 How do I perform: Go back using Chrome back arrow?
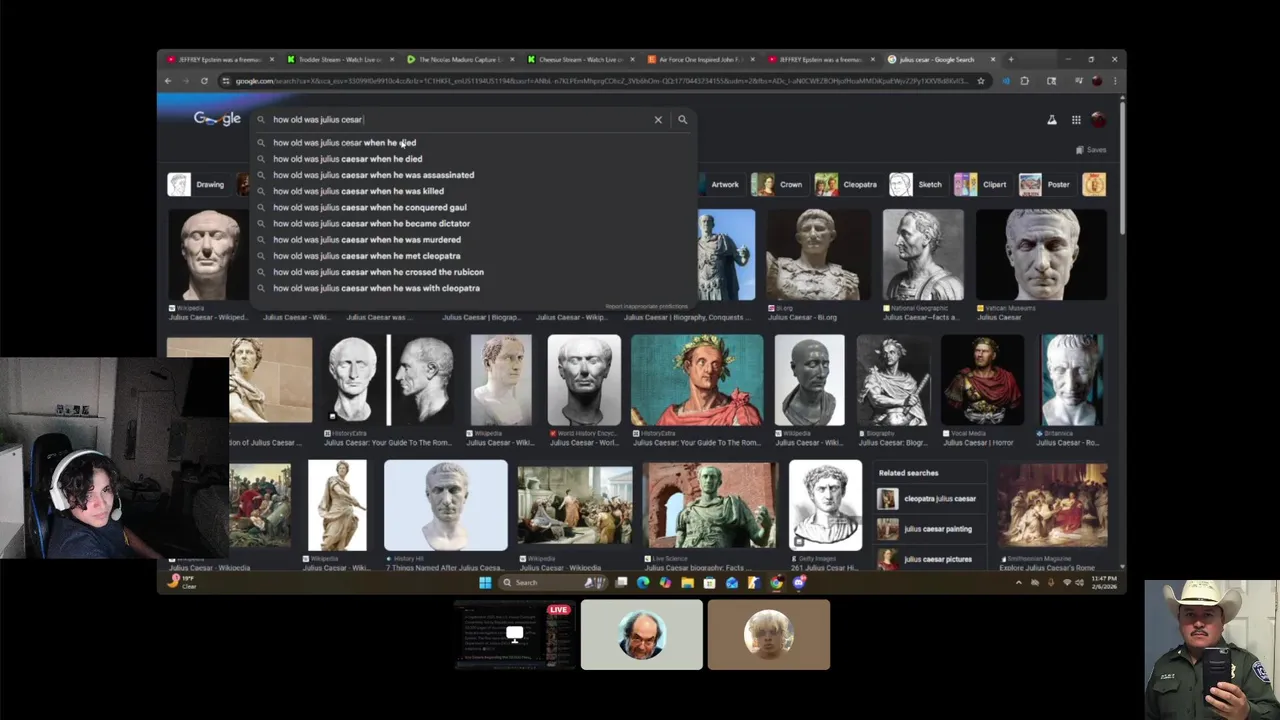168,81
